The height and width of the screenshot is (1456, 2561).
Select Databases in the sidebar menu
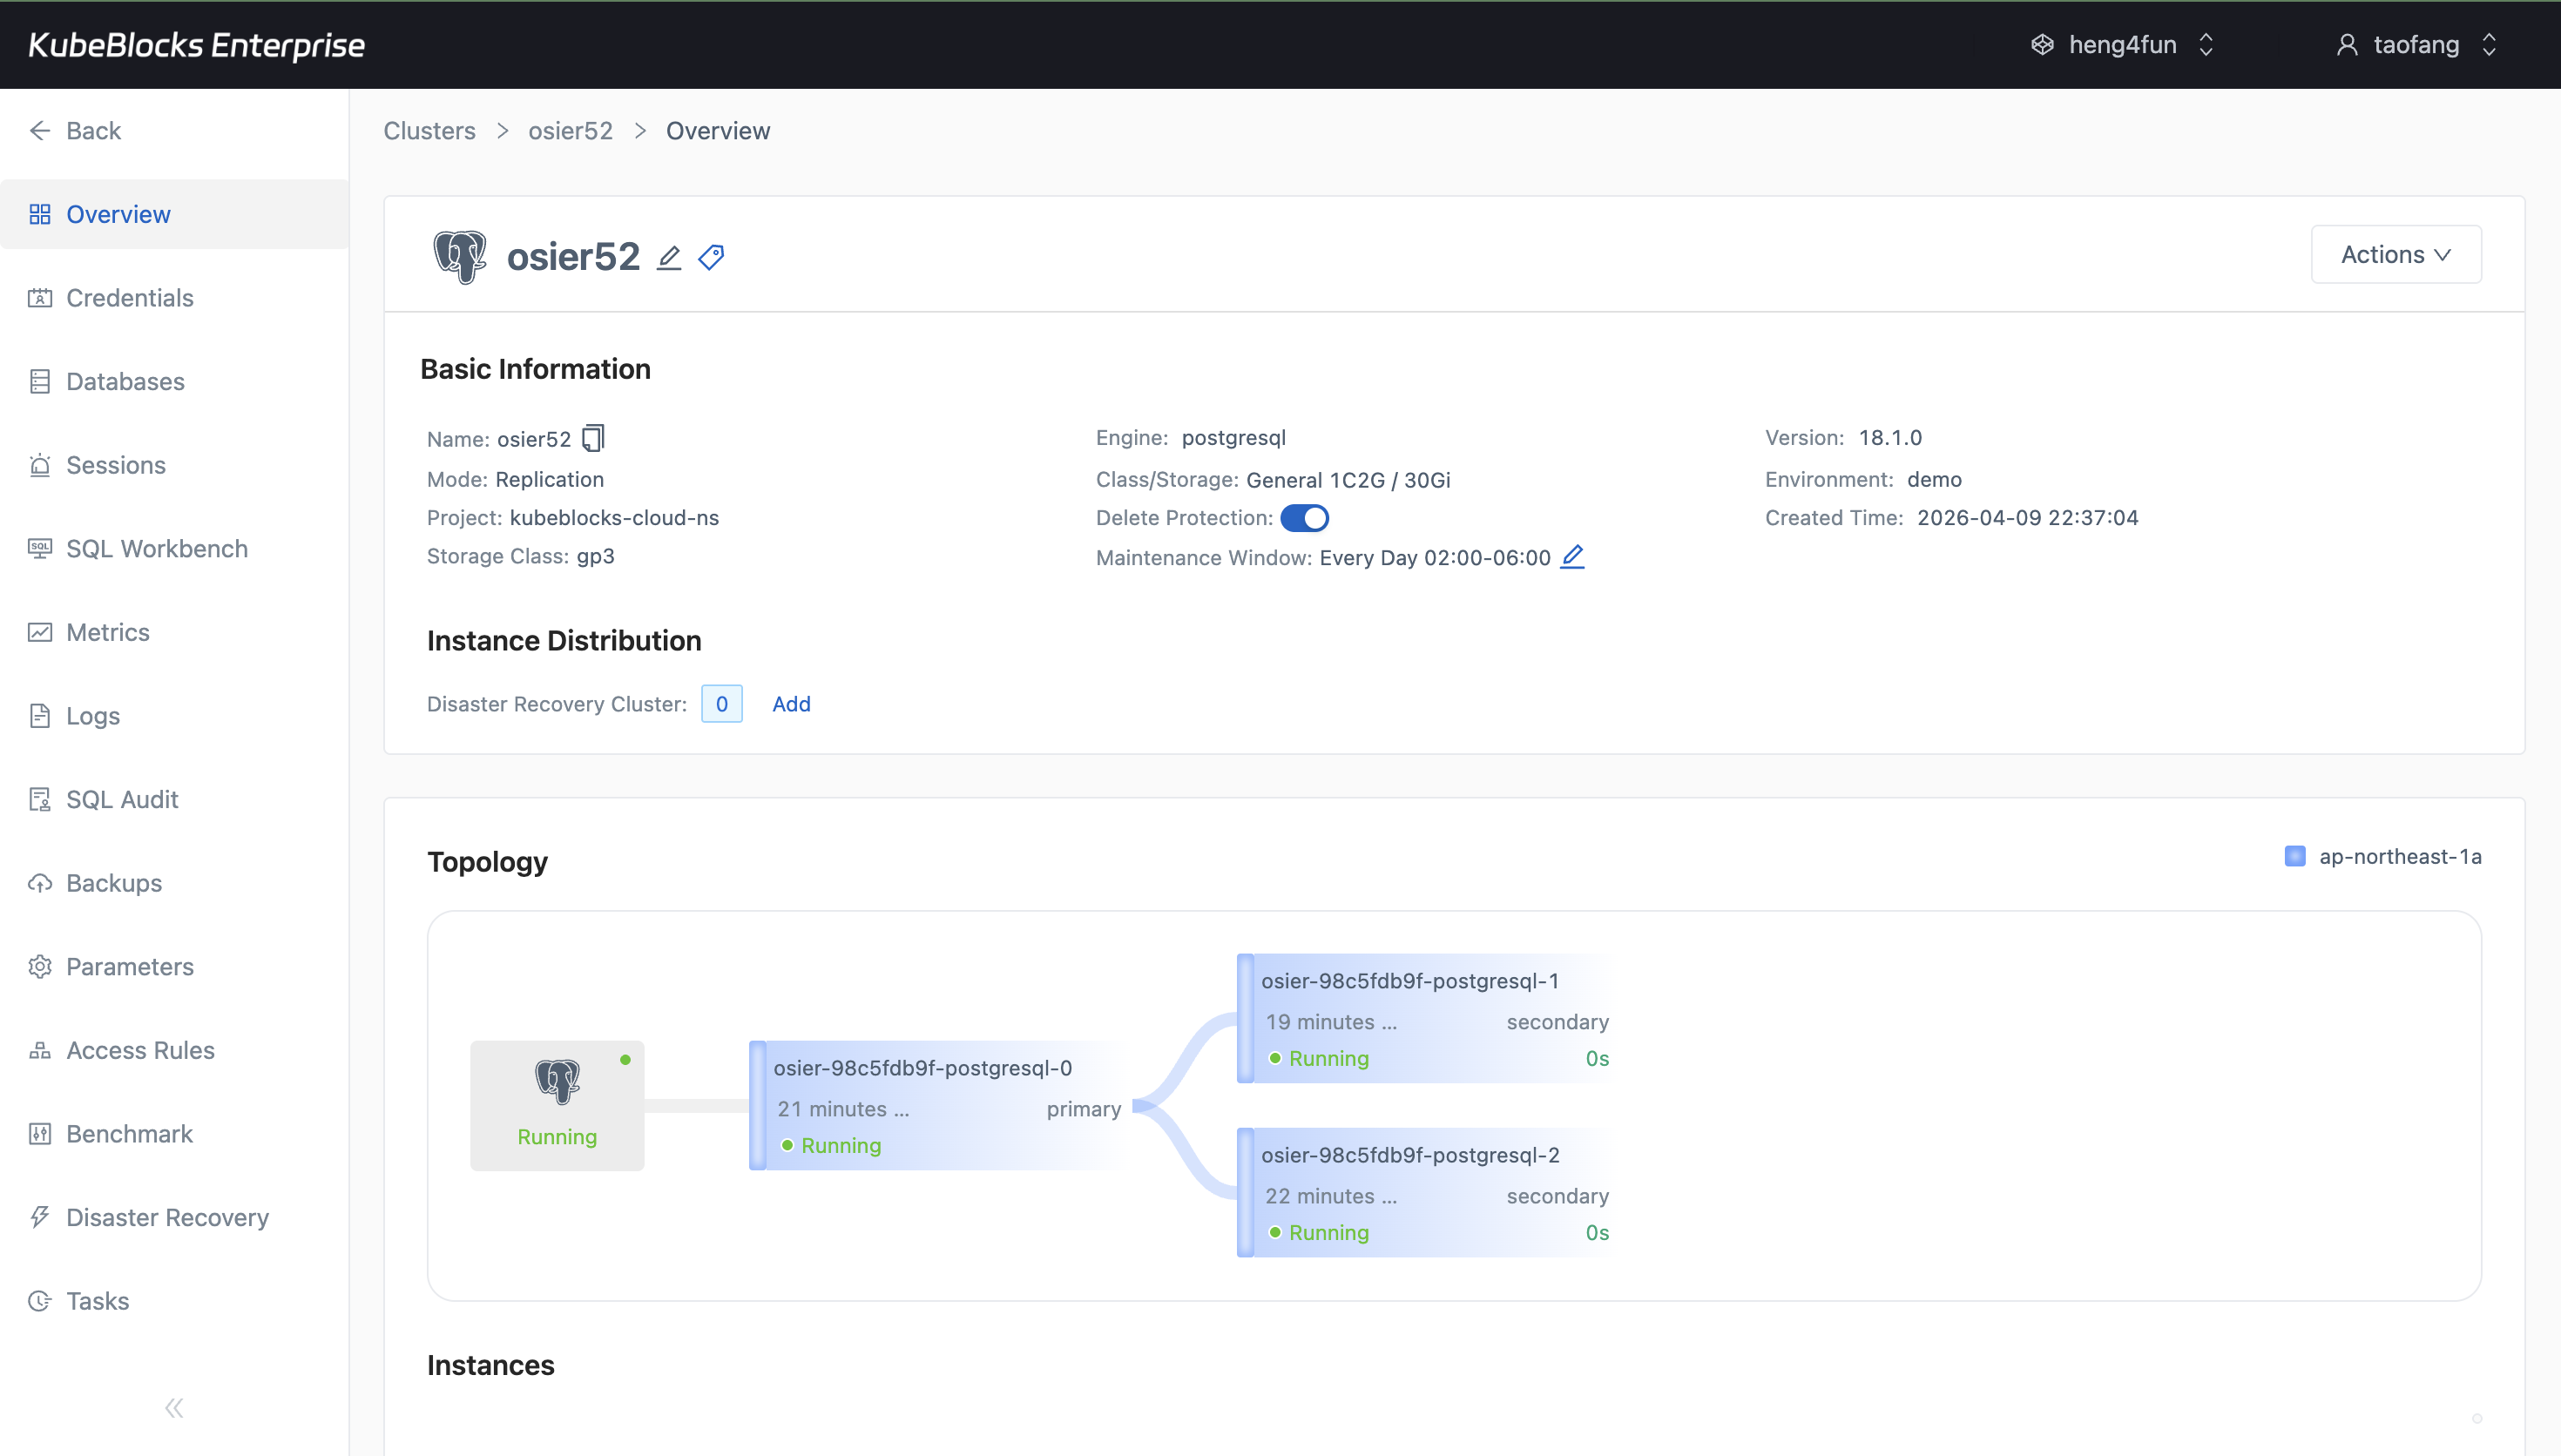(x=125, y=381)
